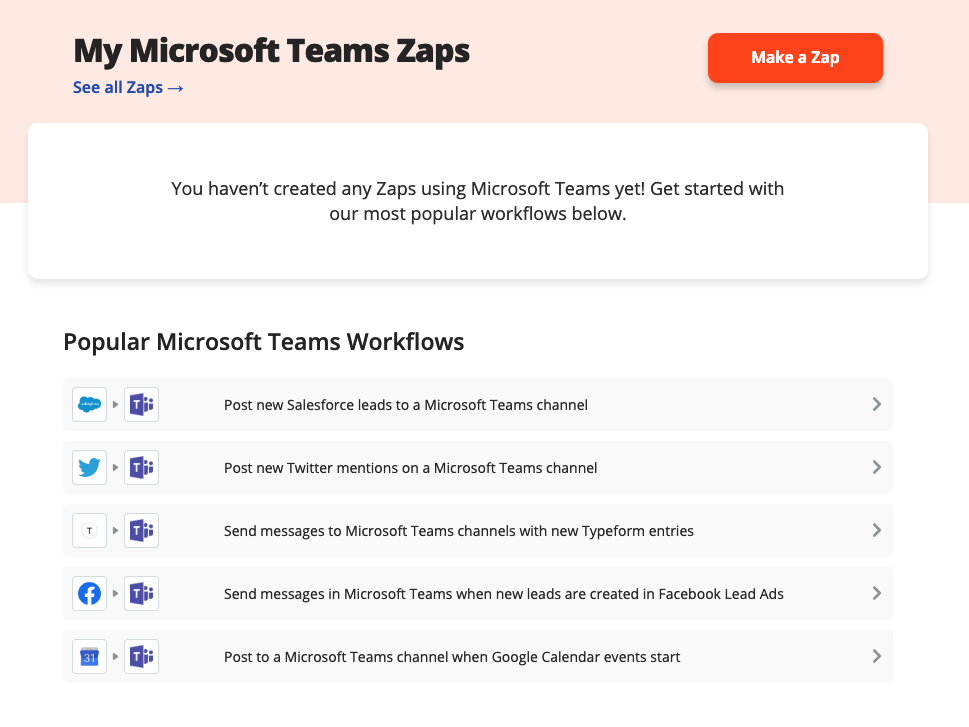
Task: Open the Facebook Lead Ads workflow chevron
Action: pyautogui.click(x=876, y=593)
